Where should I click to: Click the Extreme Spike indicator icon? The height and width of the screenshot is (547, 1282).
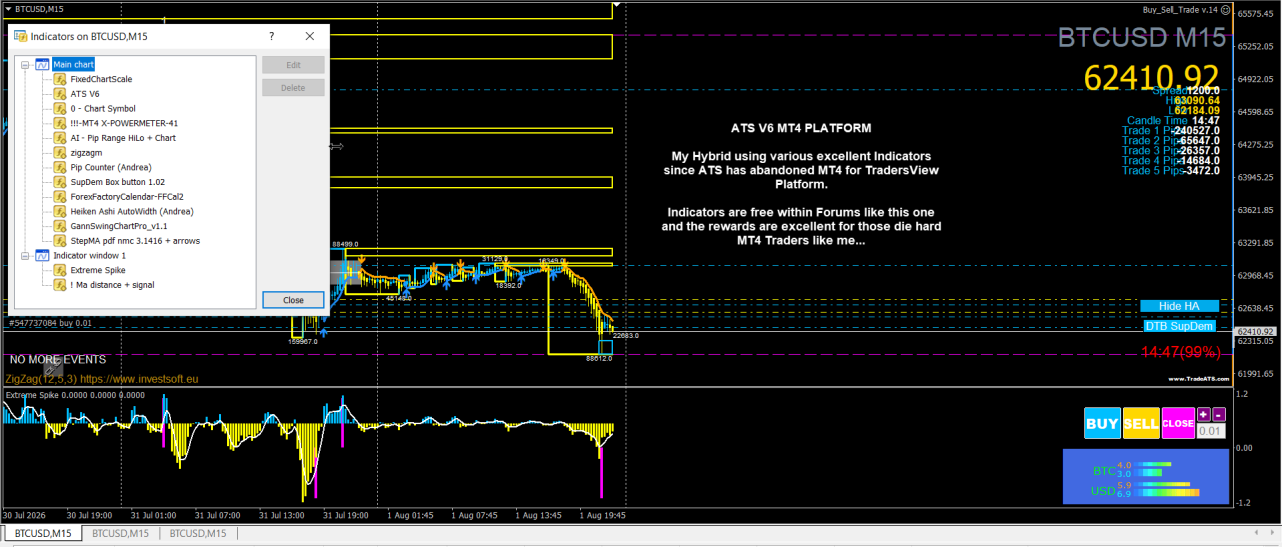coord(60,270)
